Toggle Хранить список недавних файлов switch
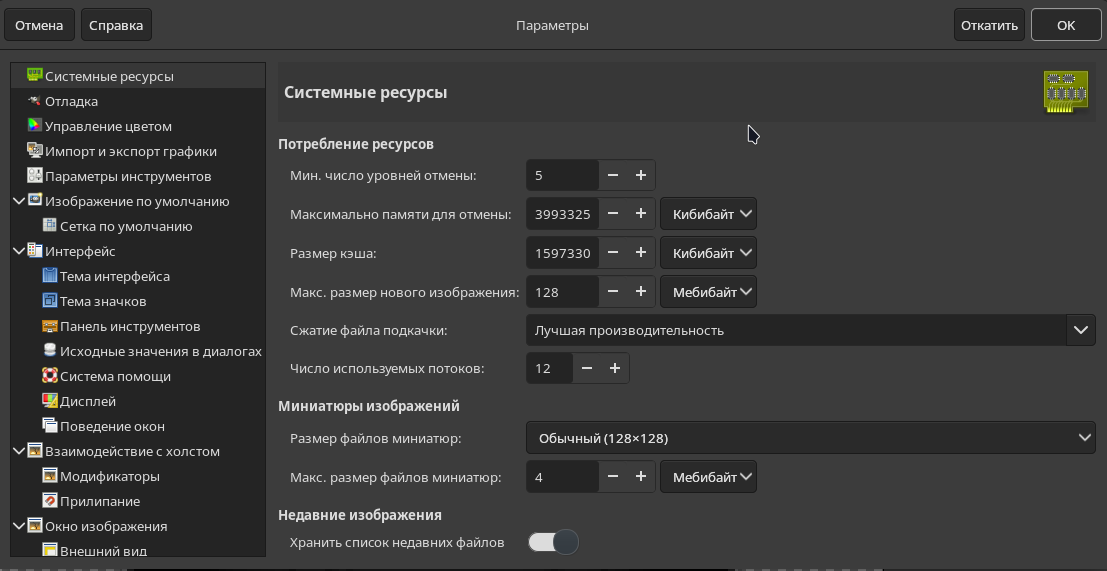Image resolution: width=1107 pixels, height=571 pixels. pos(553,542)
